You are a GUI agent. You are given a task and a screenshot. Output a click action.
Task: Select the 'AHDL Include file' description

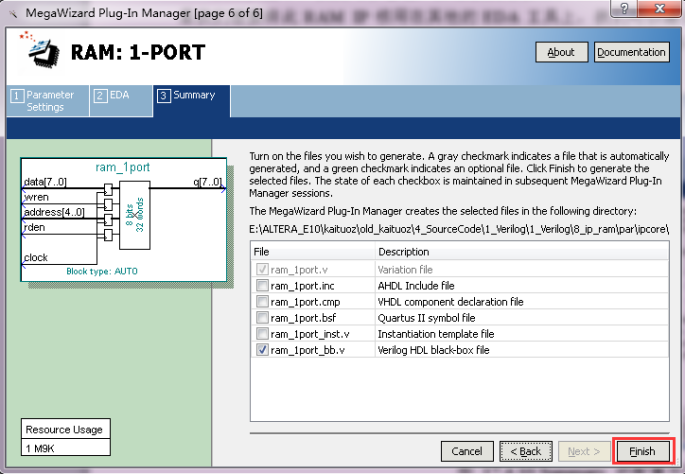(x=416, y=286)
